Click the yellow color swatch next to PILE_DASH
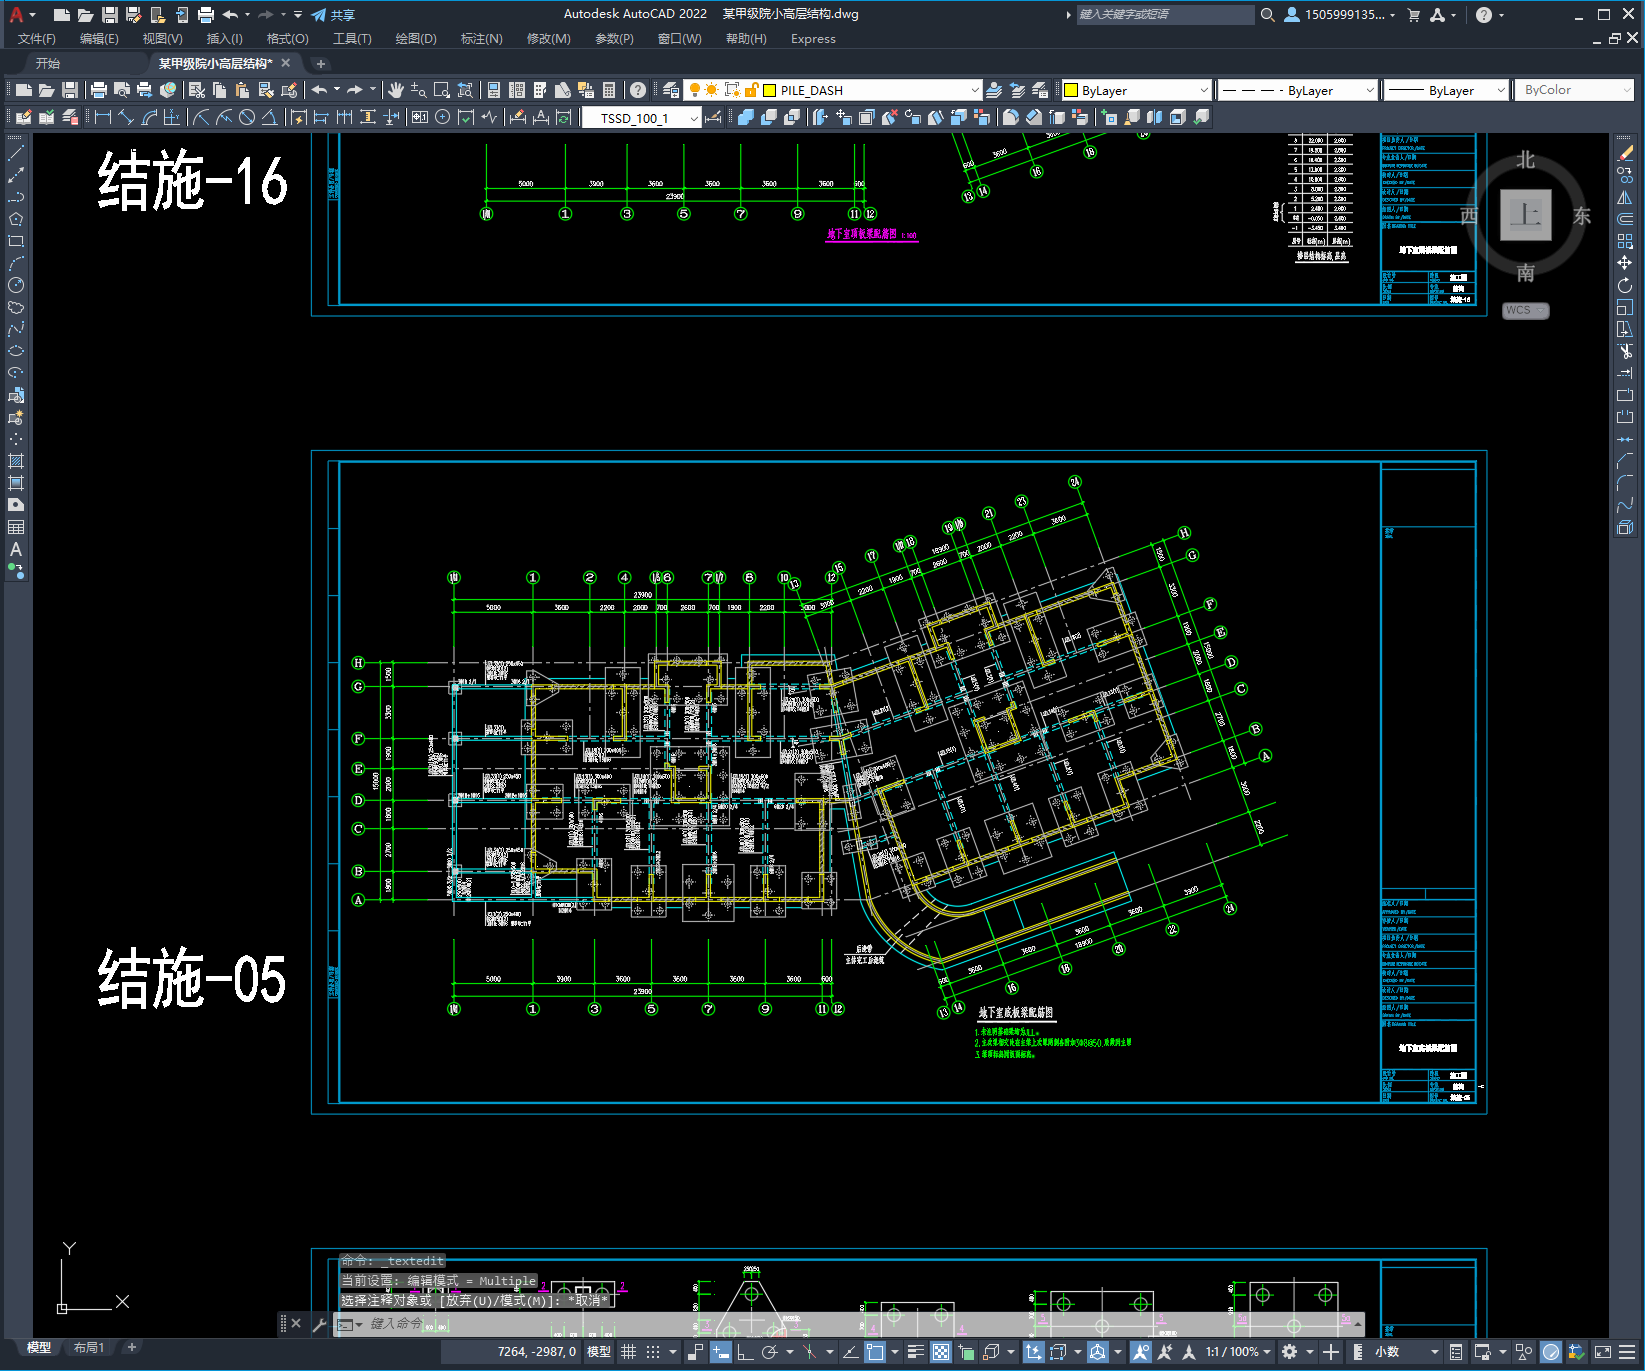 770,90
